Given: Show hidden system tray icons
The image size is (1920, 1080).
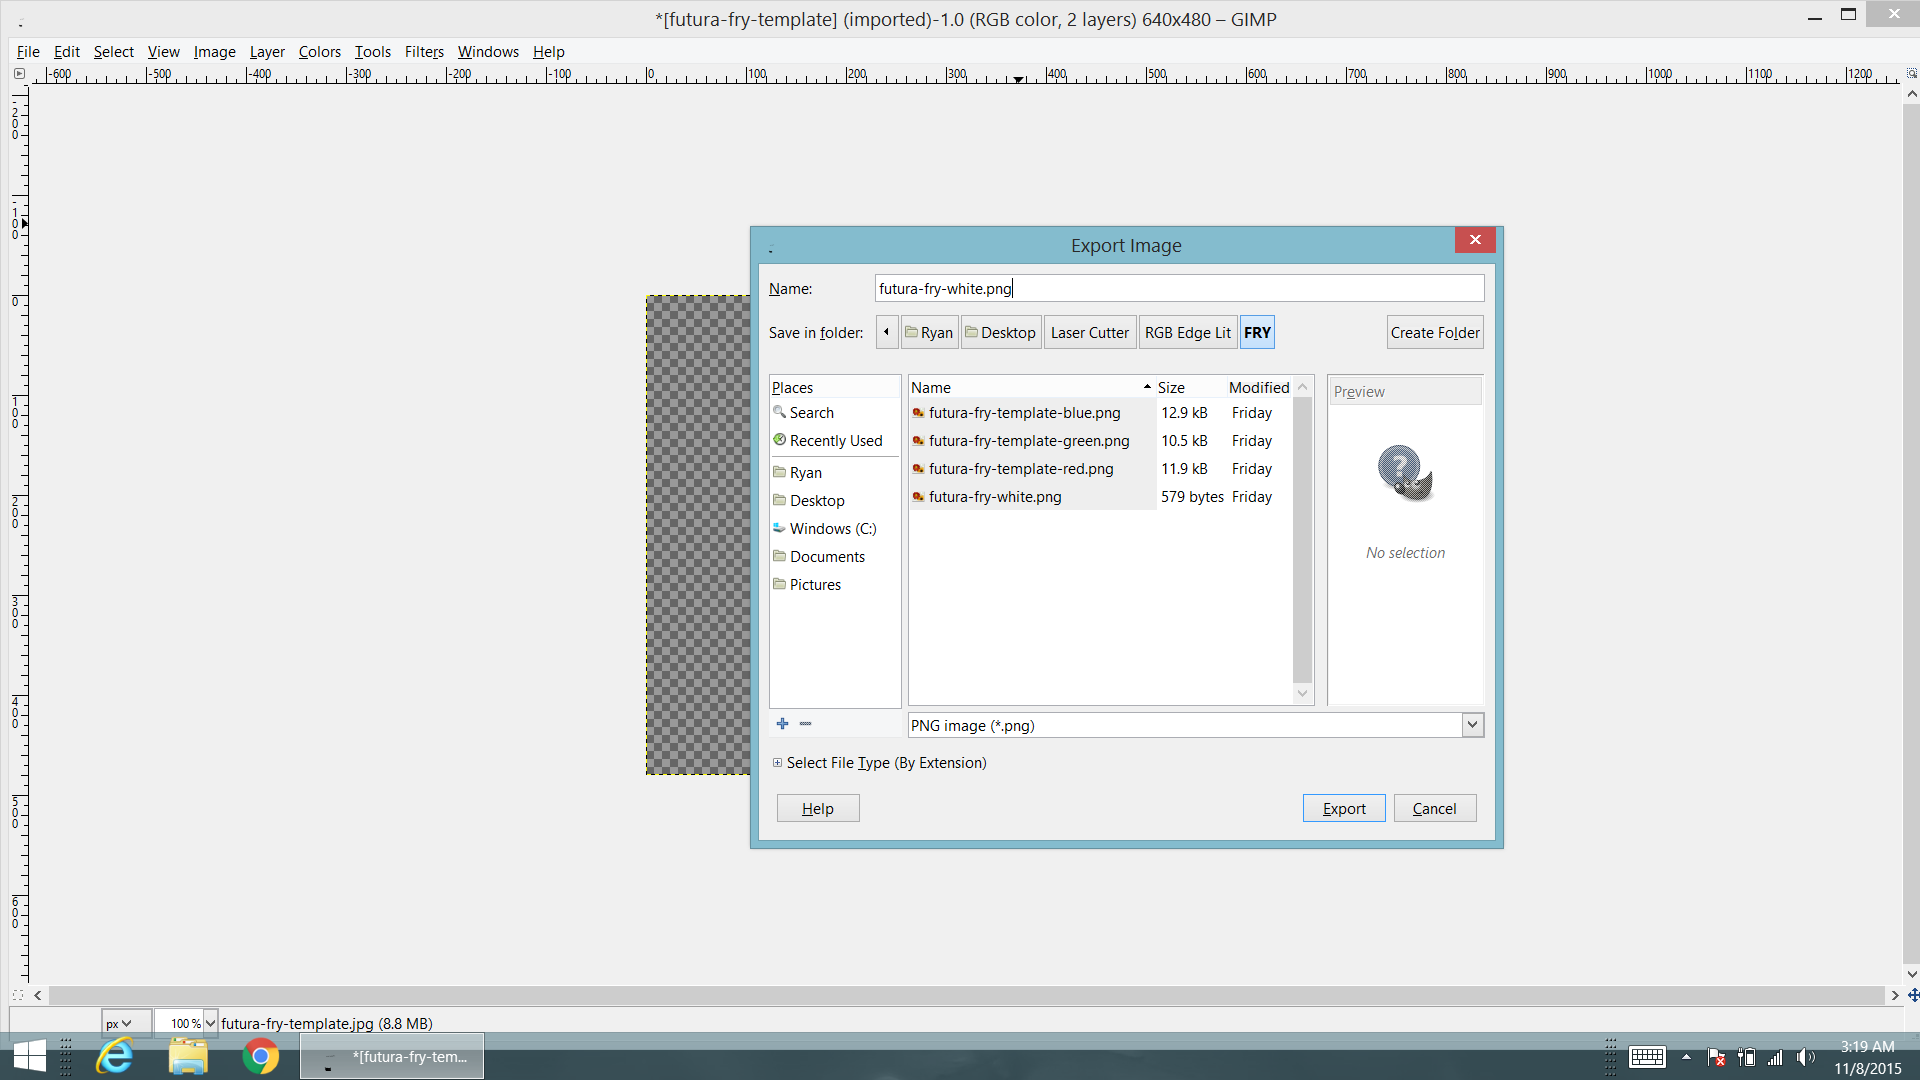Looking at the screenshot, I should (x=1686, y=1057).
